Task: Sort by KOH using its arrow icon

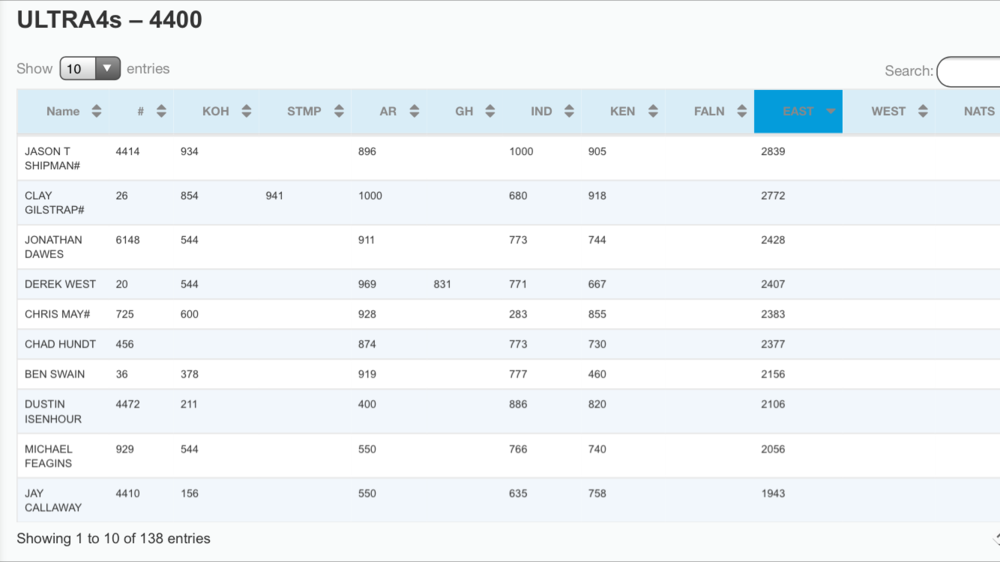Action: (x=246, y=112)
